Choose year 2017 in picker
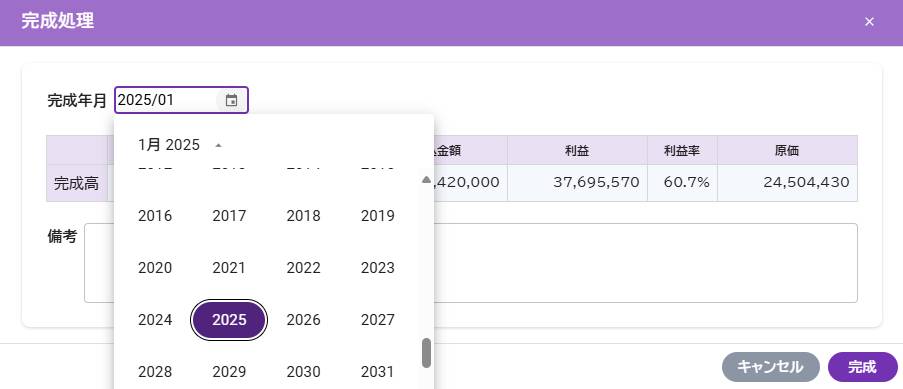 click(x=229, y=216)
